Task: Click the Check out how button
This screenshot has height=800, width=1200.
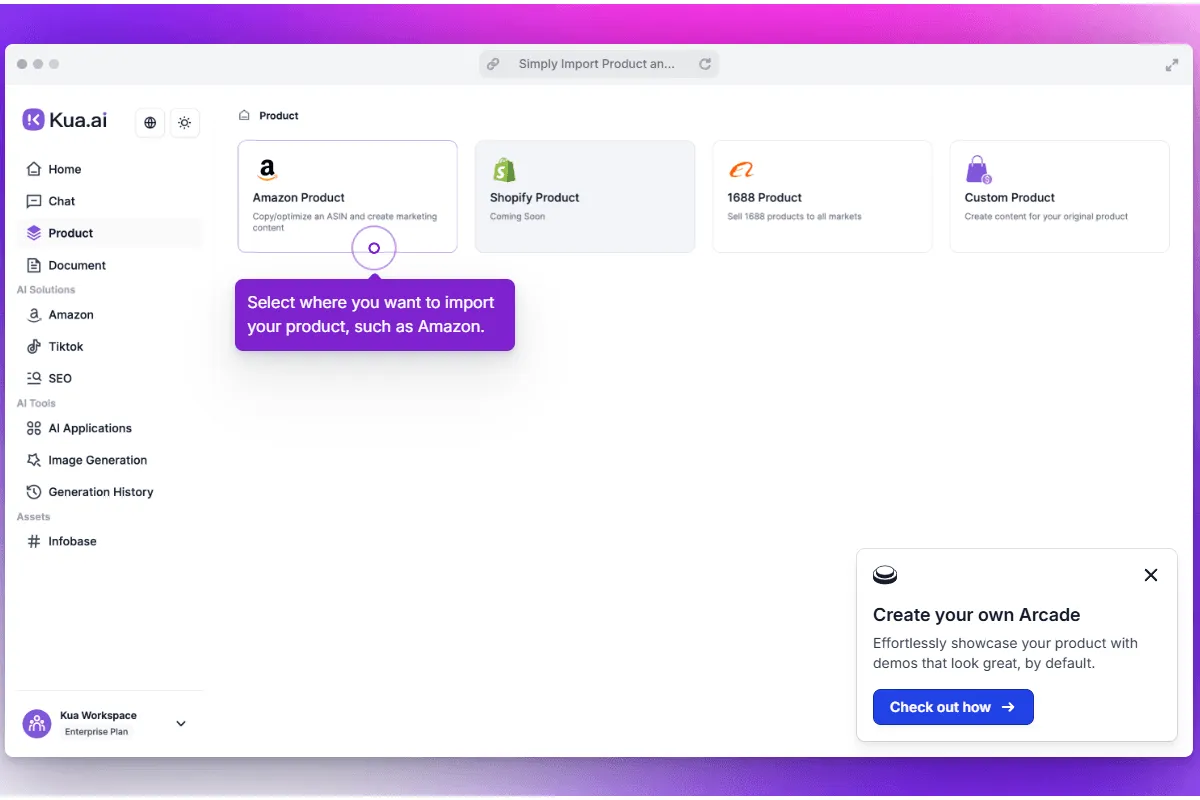Action: [x=952, y=707]
